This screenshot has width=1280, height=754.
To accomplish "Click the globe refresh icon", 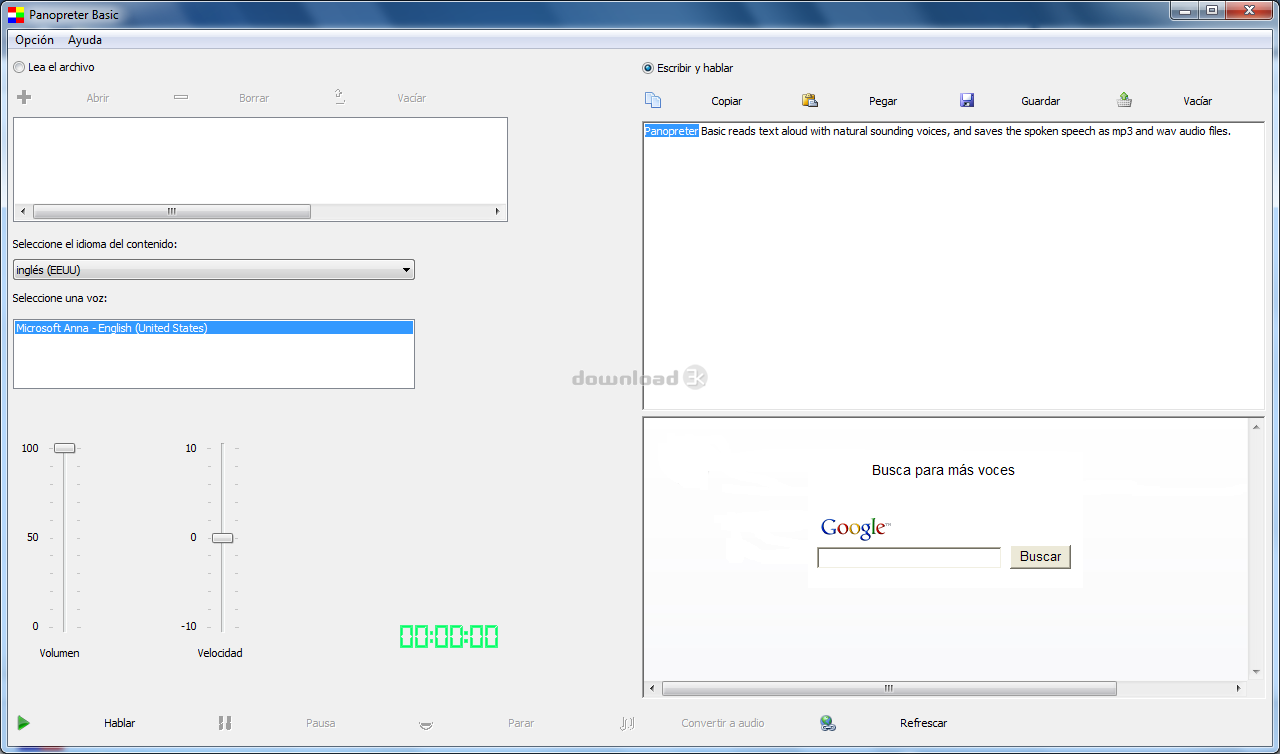I will [827, 723].
